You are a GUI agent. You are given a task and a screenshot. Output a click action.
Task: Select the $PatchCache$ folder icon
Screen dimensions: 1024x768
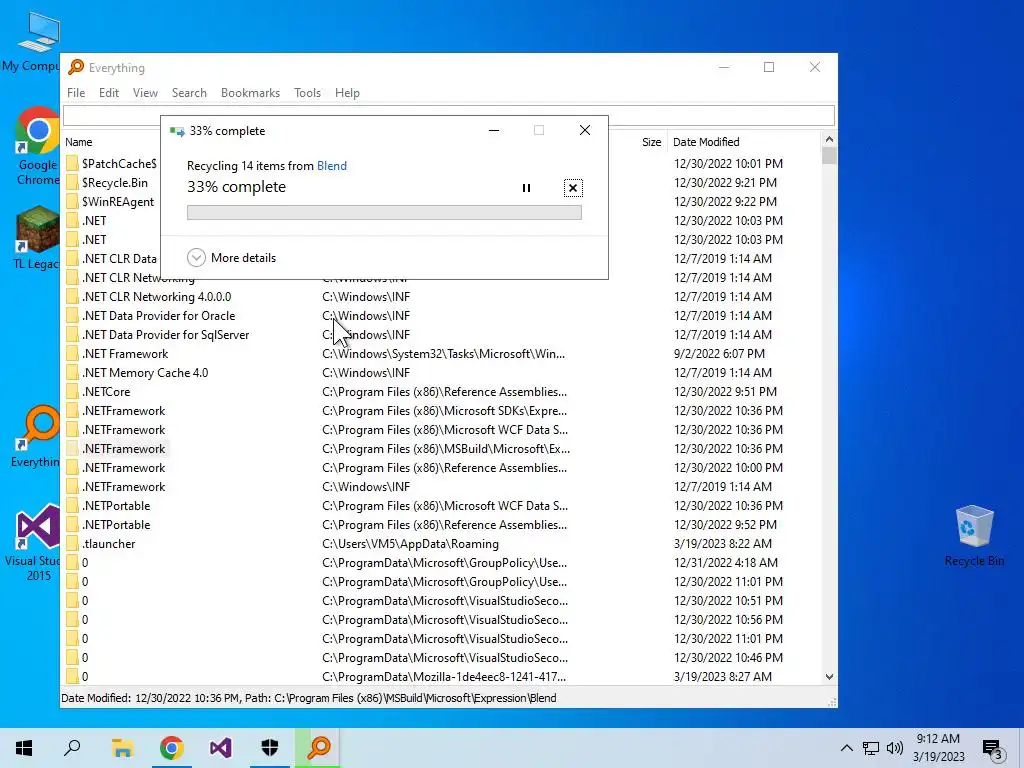pos(72,163)
